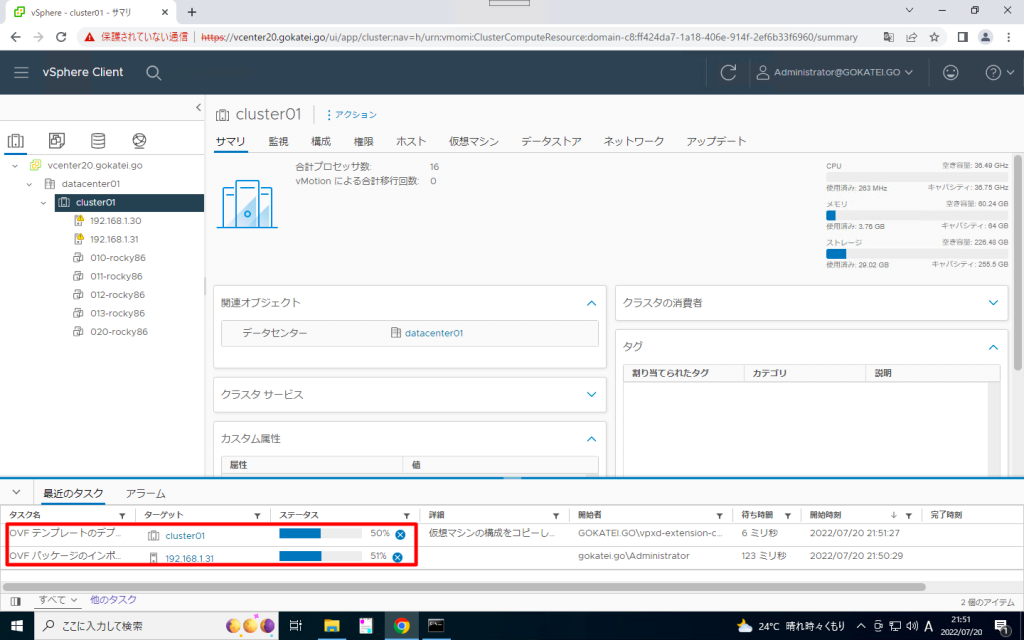Open the Hosts and Clusters inventory view
Viewport: 1024px width, 640px height.
coord(16,141)
